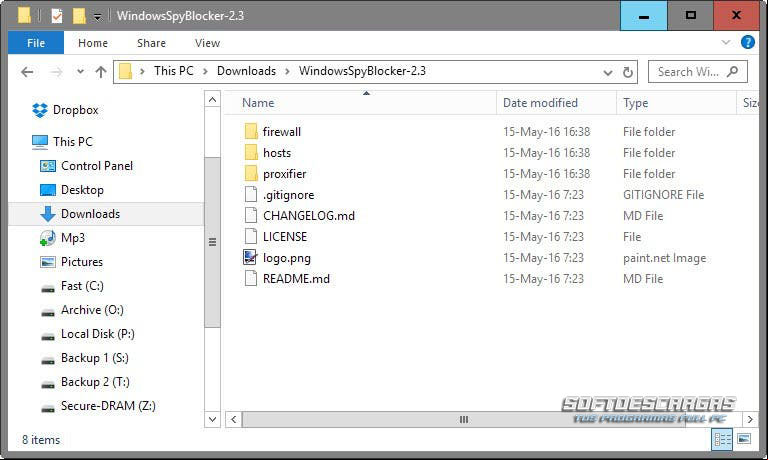
Task: Click WindowsSpyBlocker-2.3 breadcrumb in address bar
Action: point(362,71)
